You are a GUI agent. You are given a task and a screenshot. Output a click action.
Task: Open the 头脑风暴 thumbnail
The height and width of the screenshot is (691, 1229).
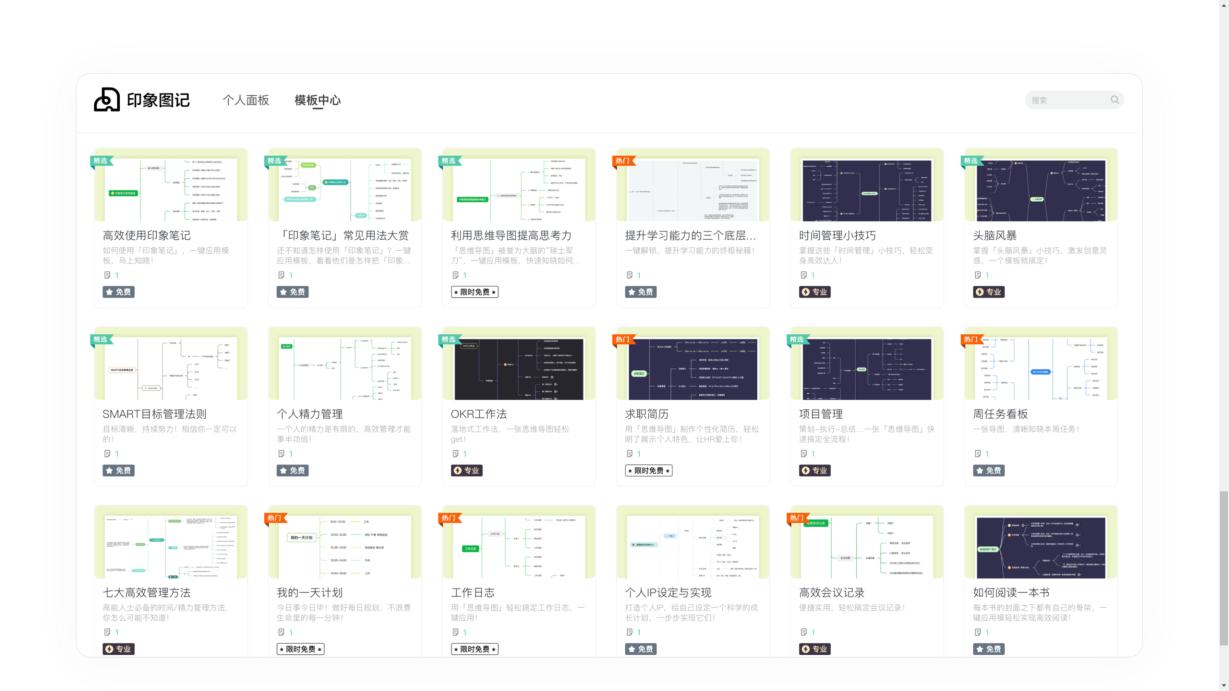(1041, 185)
